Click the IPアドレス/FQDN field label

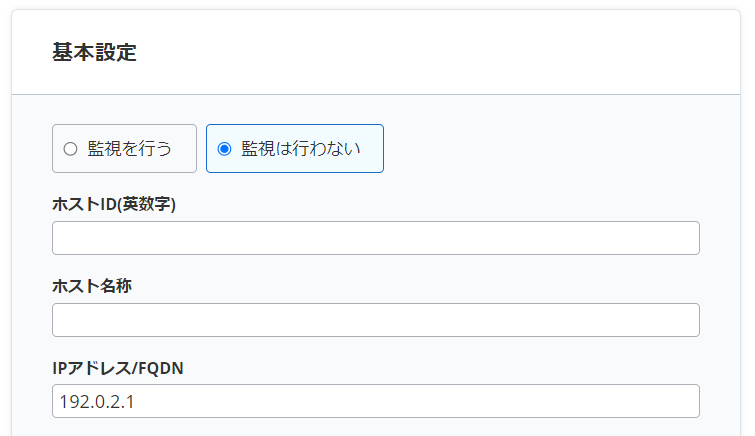click(118, 368)
